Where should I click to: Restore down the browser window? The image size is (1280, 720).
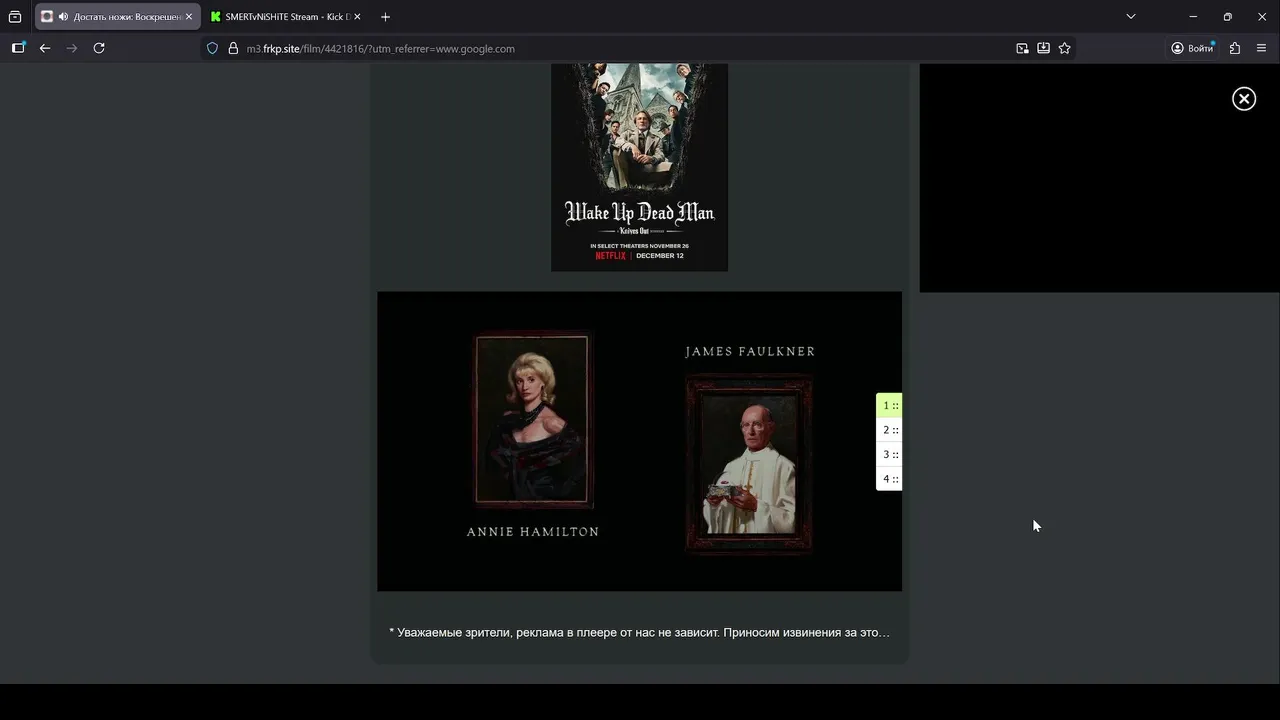click(1227, 17)
